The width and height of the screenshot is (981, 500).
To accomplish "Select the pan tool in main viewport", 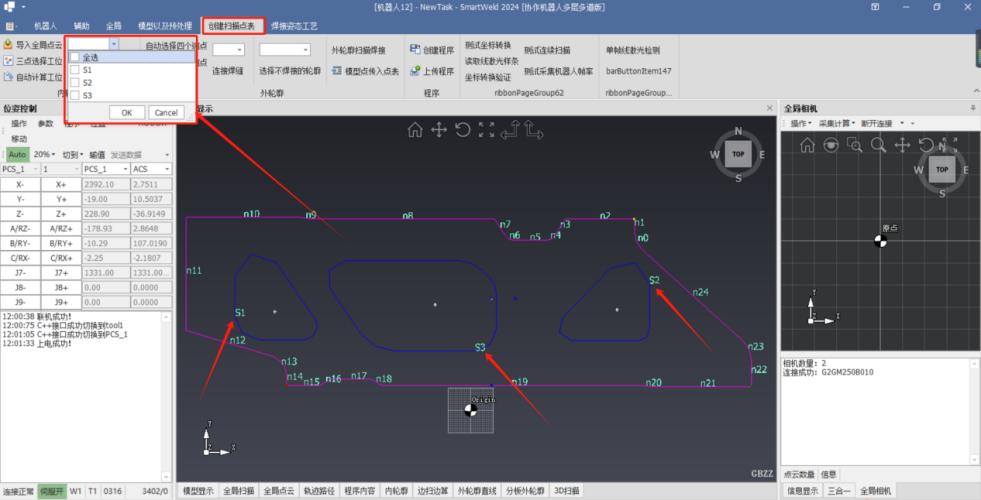I will (x=438, y=129).
